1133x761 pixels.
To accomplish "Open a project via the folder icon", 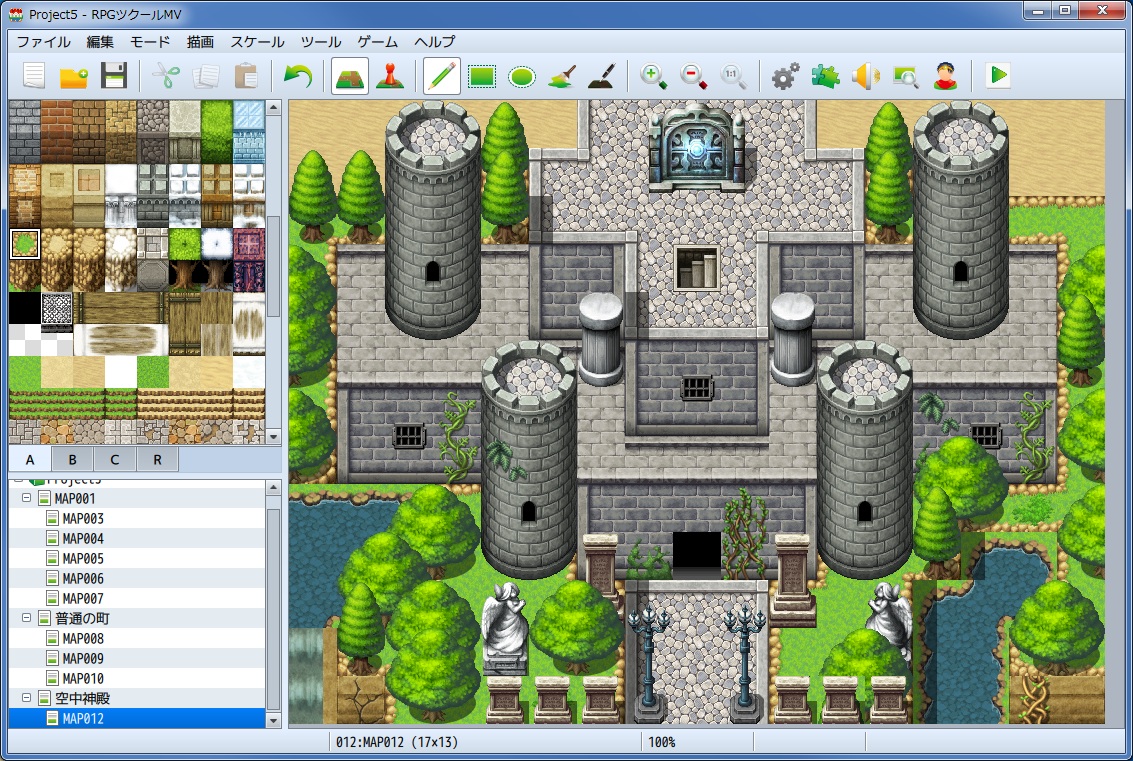I will point(74,76).
